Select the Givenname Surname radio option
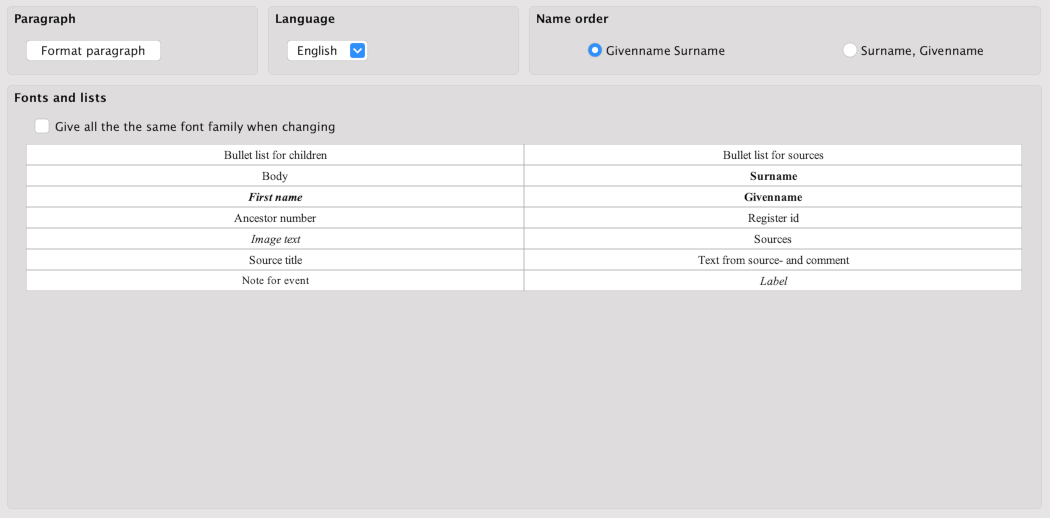 [595, 51]
